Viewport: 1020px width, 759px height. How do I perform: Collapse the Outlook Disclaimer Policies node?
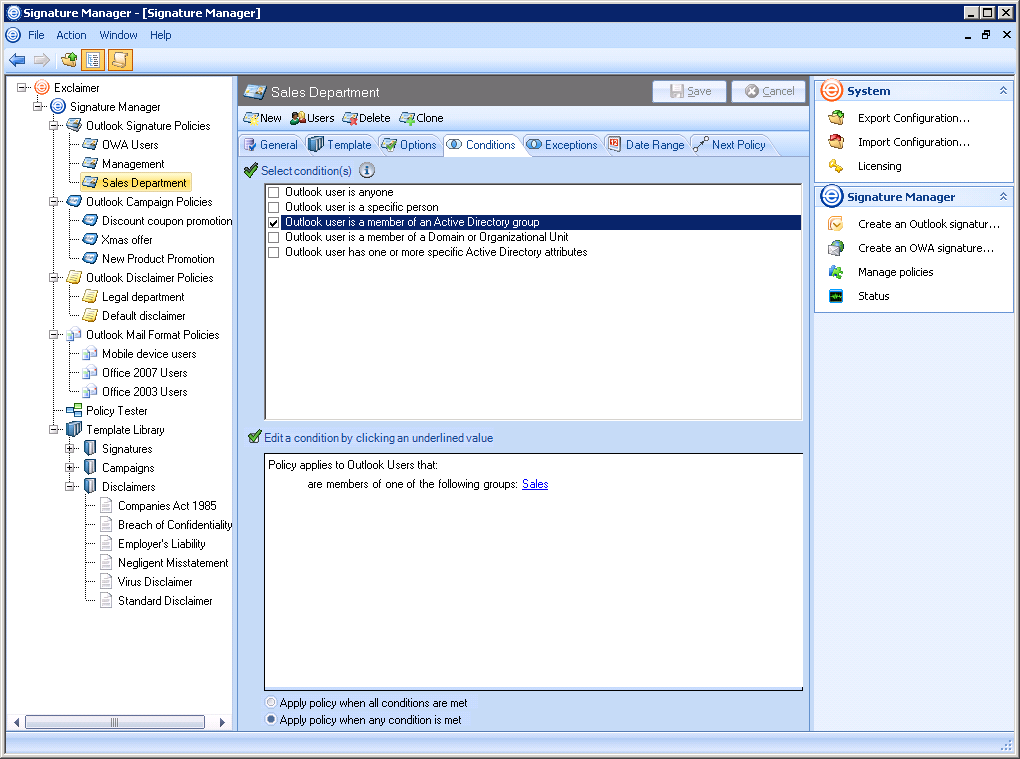point(54,278)
